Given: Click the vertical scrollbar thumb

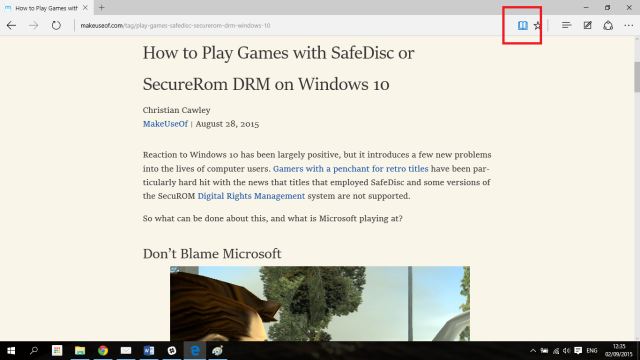Looking at the screenshot, I should 637,77.
